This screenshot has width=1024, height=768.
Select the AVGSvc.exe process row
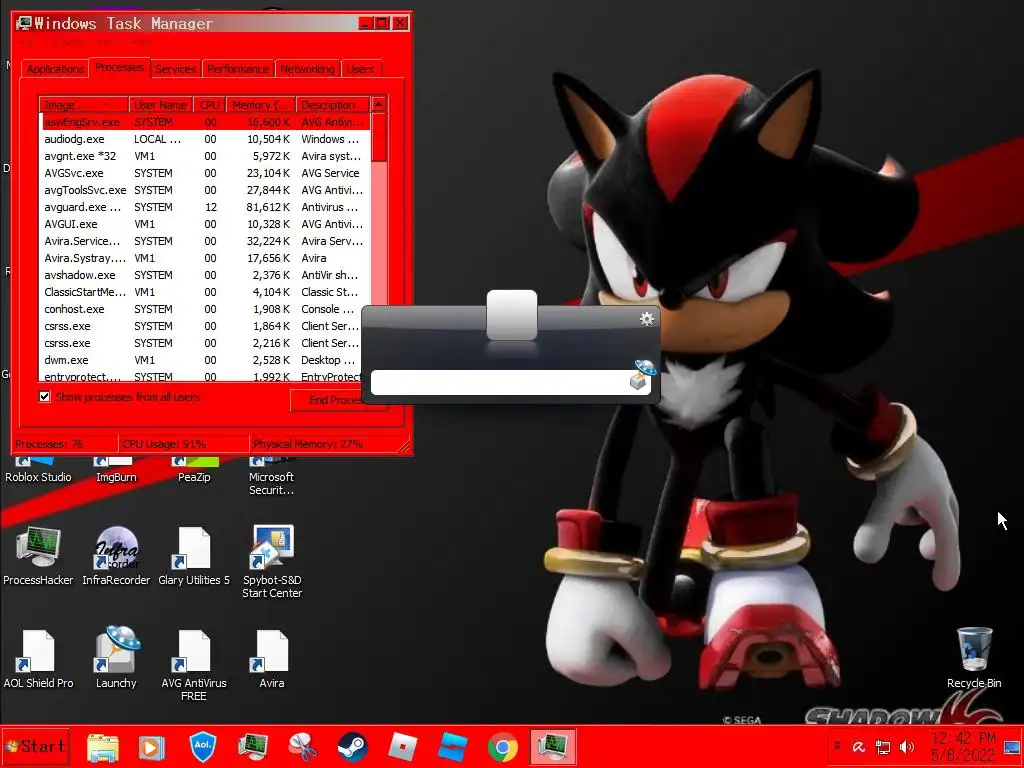[x=204, y=173]
